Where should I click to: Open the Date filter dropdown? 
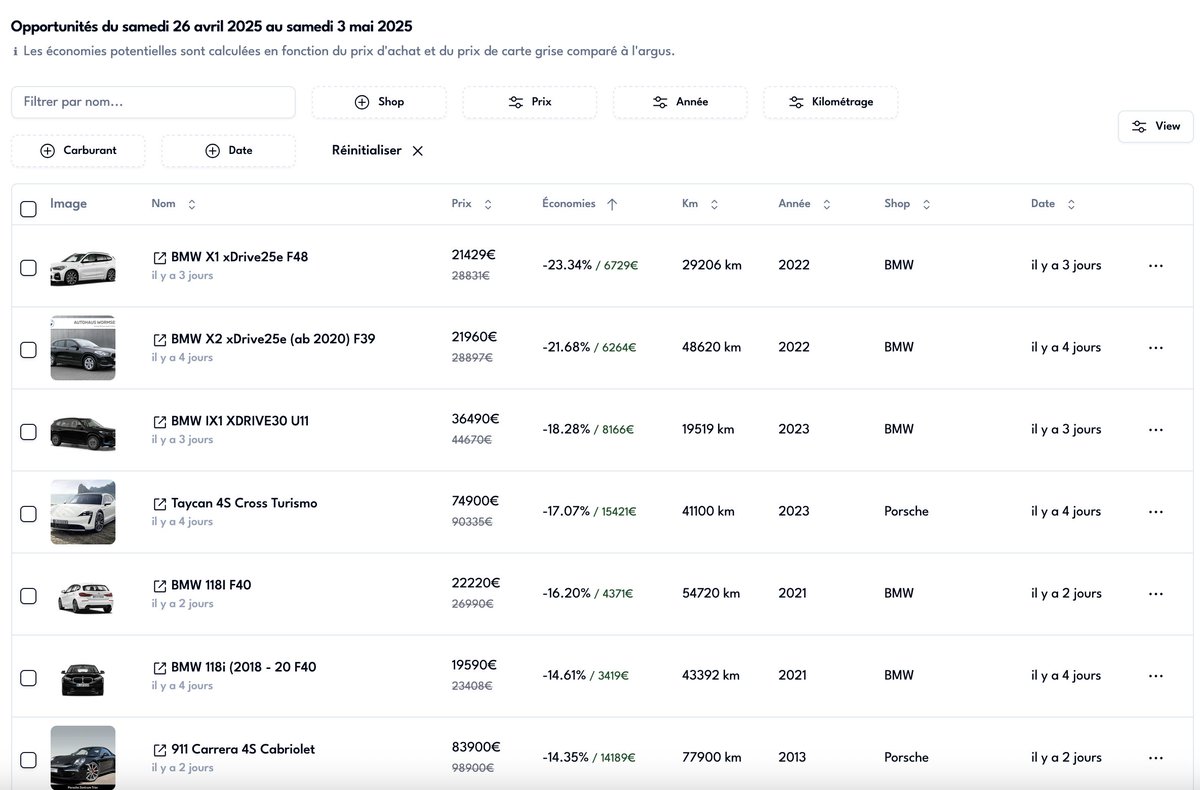click(228, 151)
